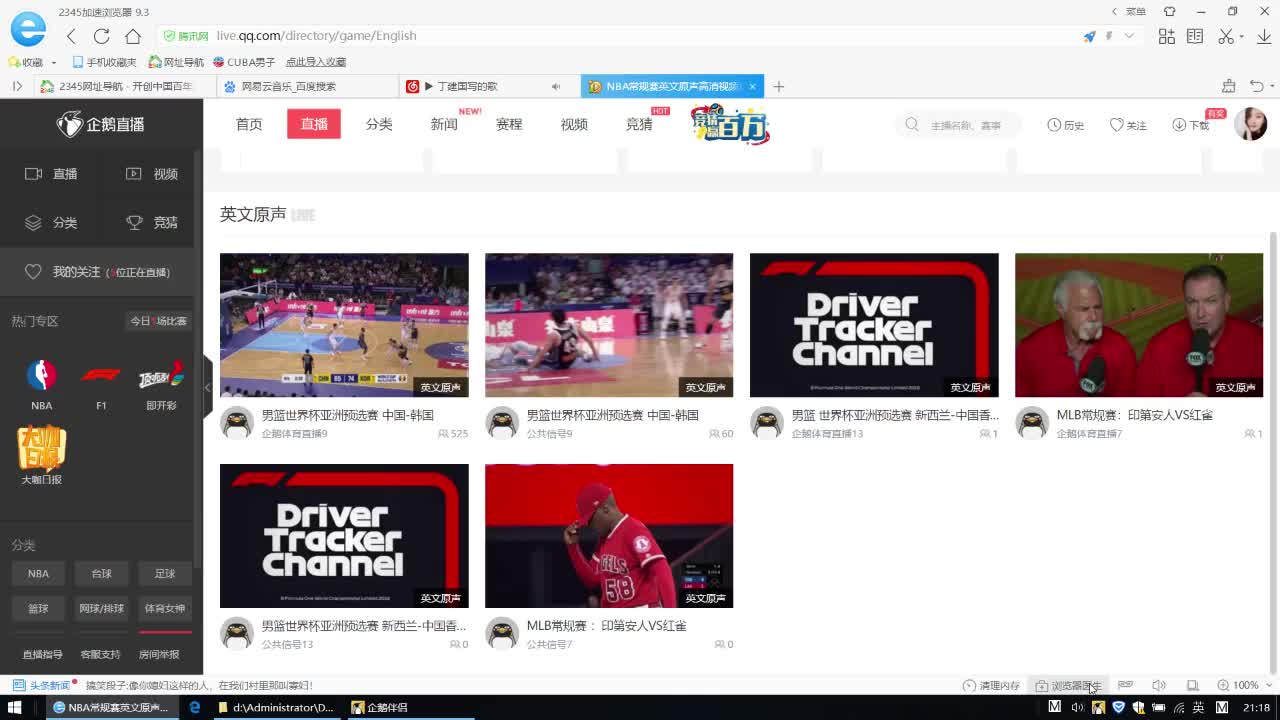
Task: Open the scissors screenshot tool
Action: [1226, 36]
